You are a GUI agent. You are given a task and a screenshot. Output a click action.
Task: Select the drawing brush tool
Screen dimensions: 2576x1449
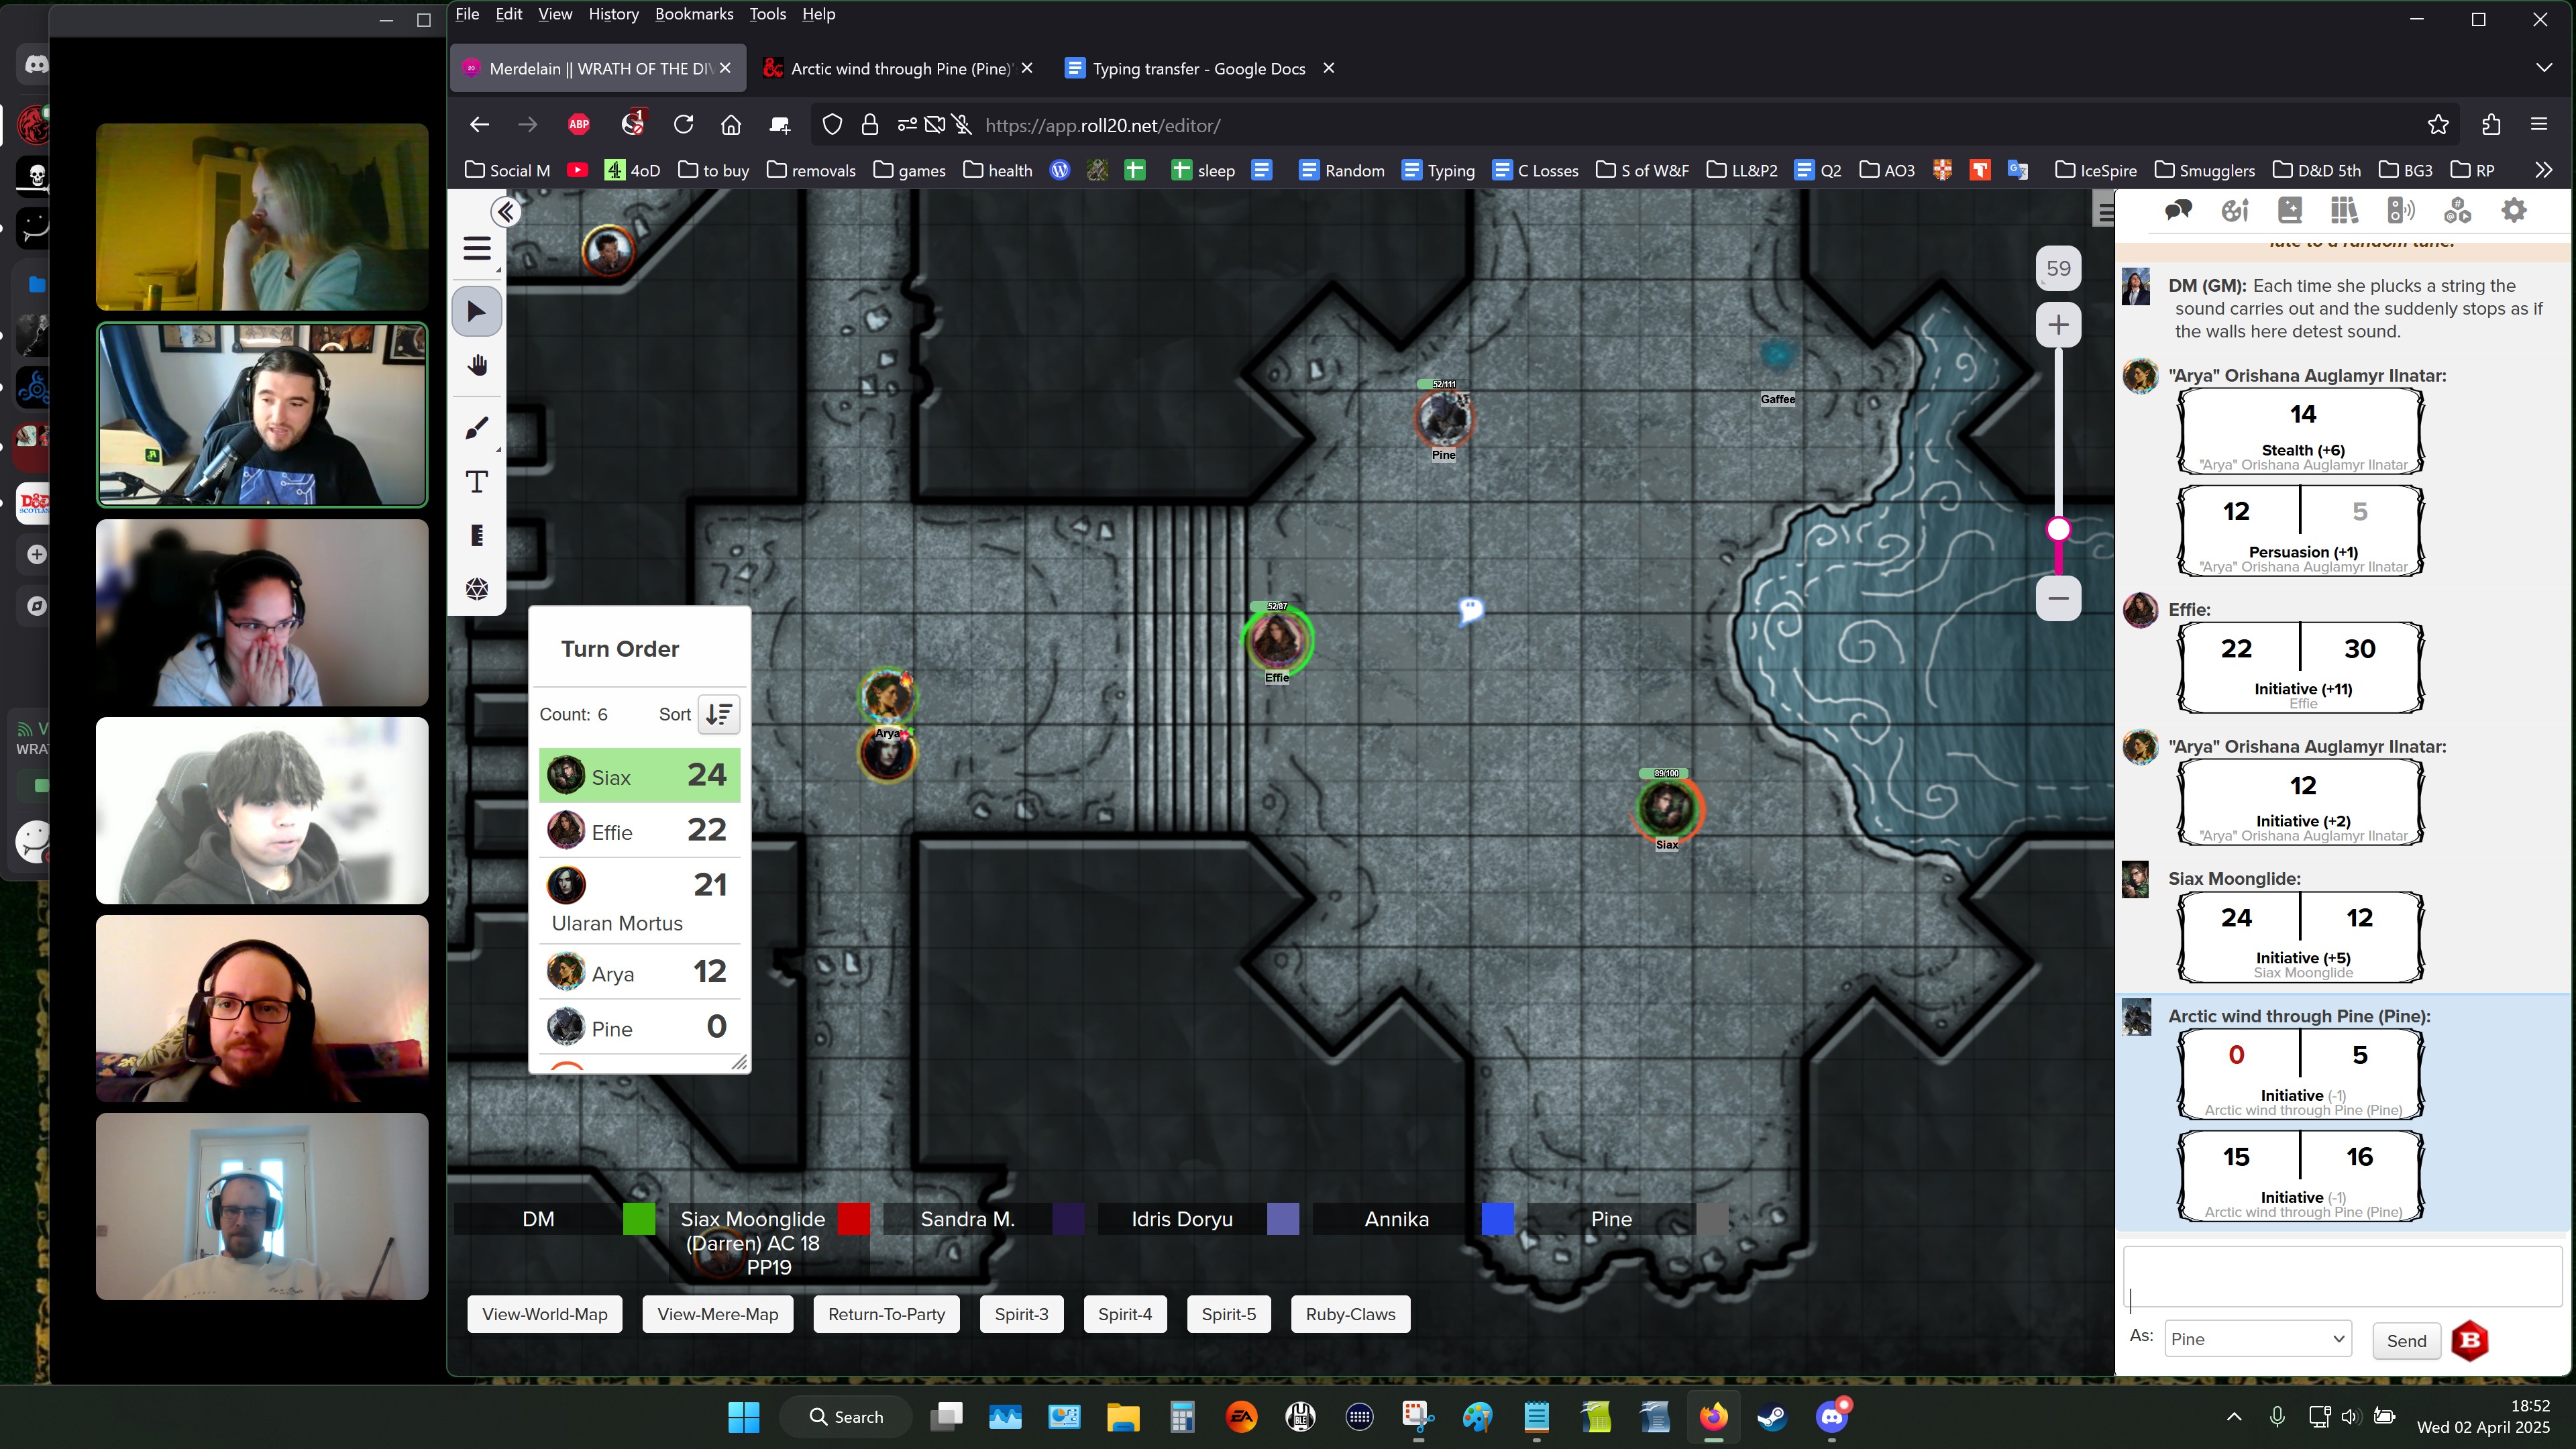(477, 428)
